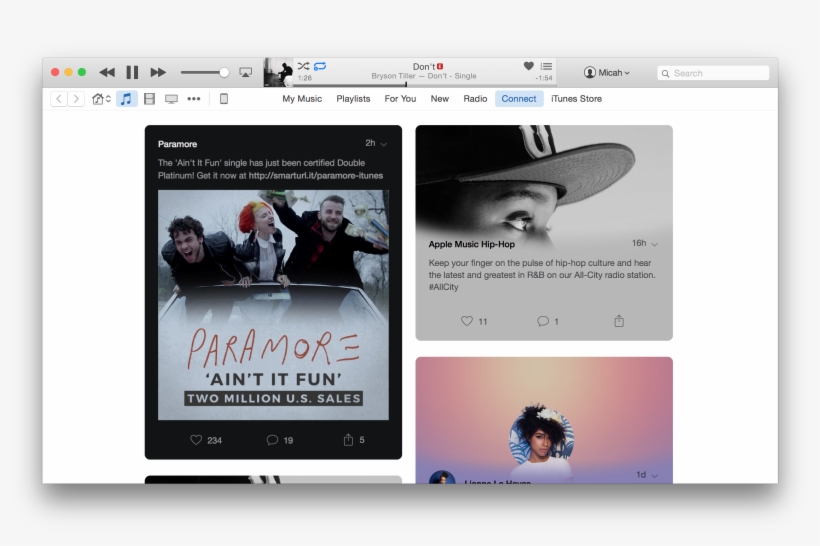The image size is (820, 546).
Task: Open Apple Music Hip-Hop profile link
Action: pyautogui.click(x=471, y=244)
